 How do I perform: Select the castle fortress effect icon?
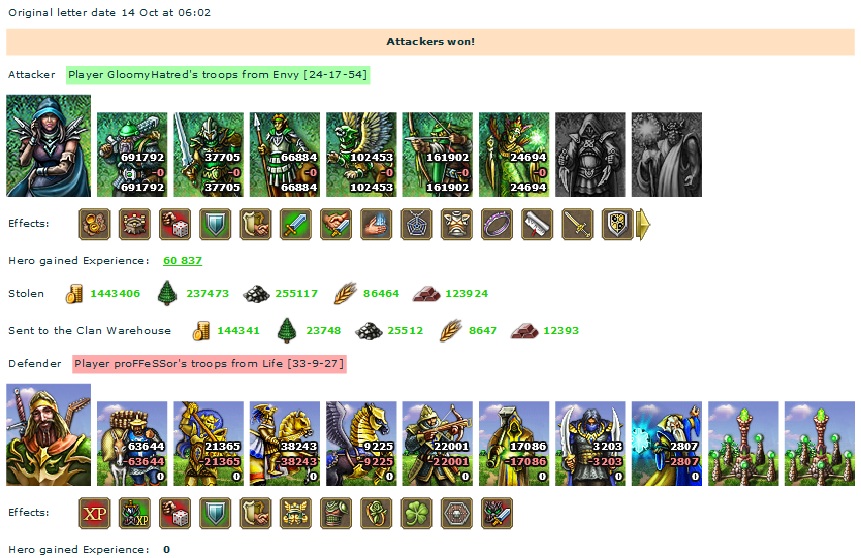point(135,224)
